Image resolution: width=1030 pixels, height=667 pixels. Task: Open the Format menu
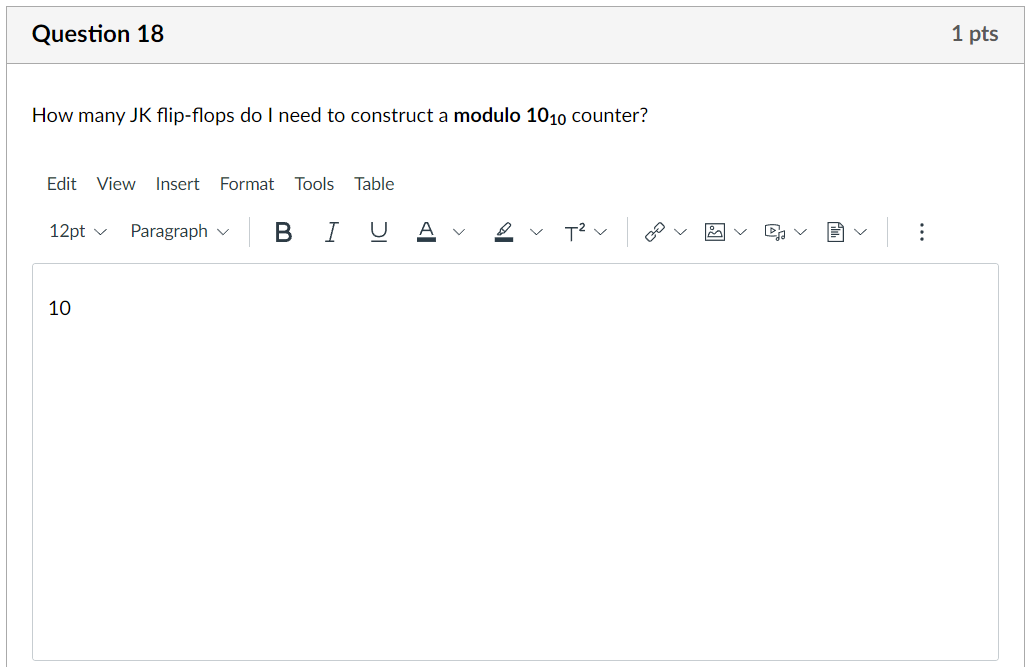[x=246, y=183]
